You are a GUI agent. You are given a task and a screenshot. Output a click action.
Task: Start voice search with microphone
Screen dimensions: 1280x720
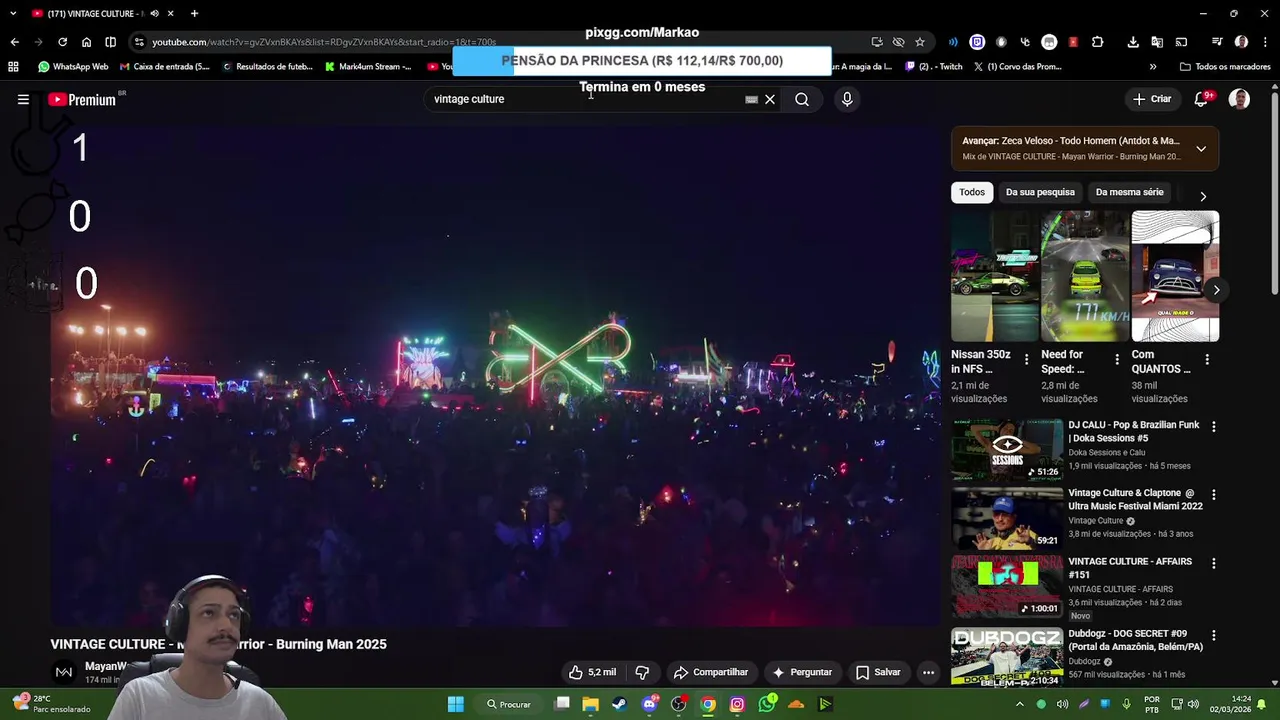click(x=847, y=99)
